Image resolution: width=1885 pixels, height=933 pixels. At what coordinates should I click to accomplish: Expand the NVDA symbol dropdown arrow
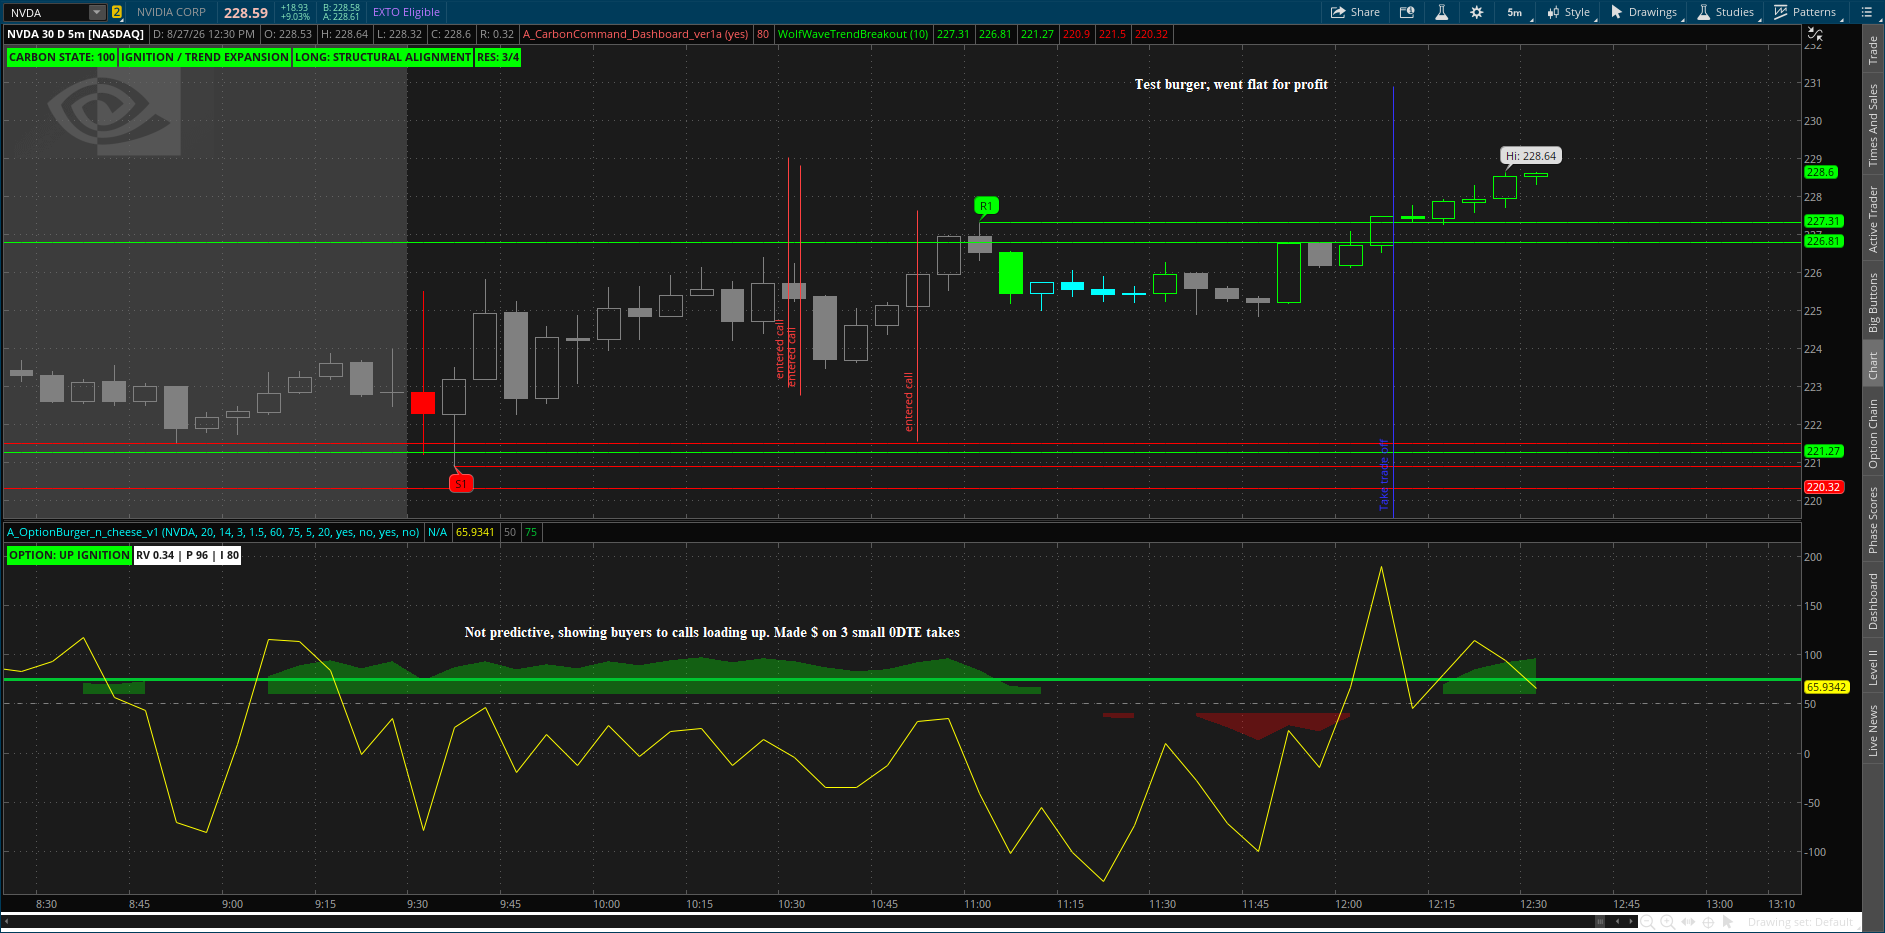coord(97,12)
